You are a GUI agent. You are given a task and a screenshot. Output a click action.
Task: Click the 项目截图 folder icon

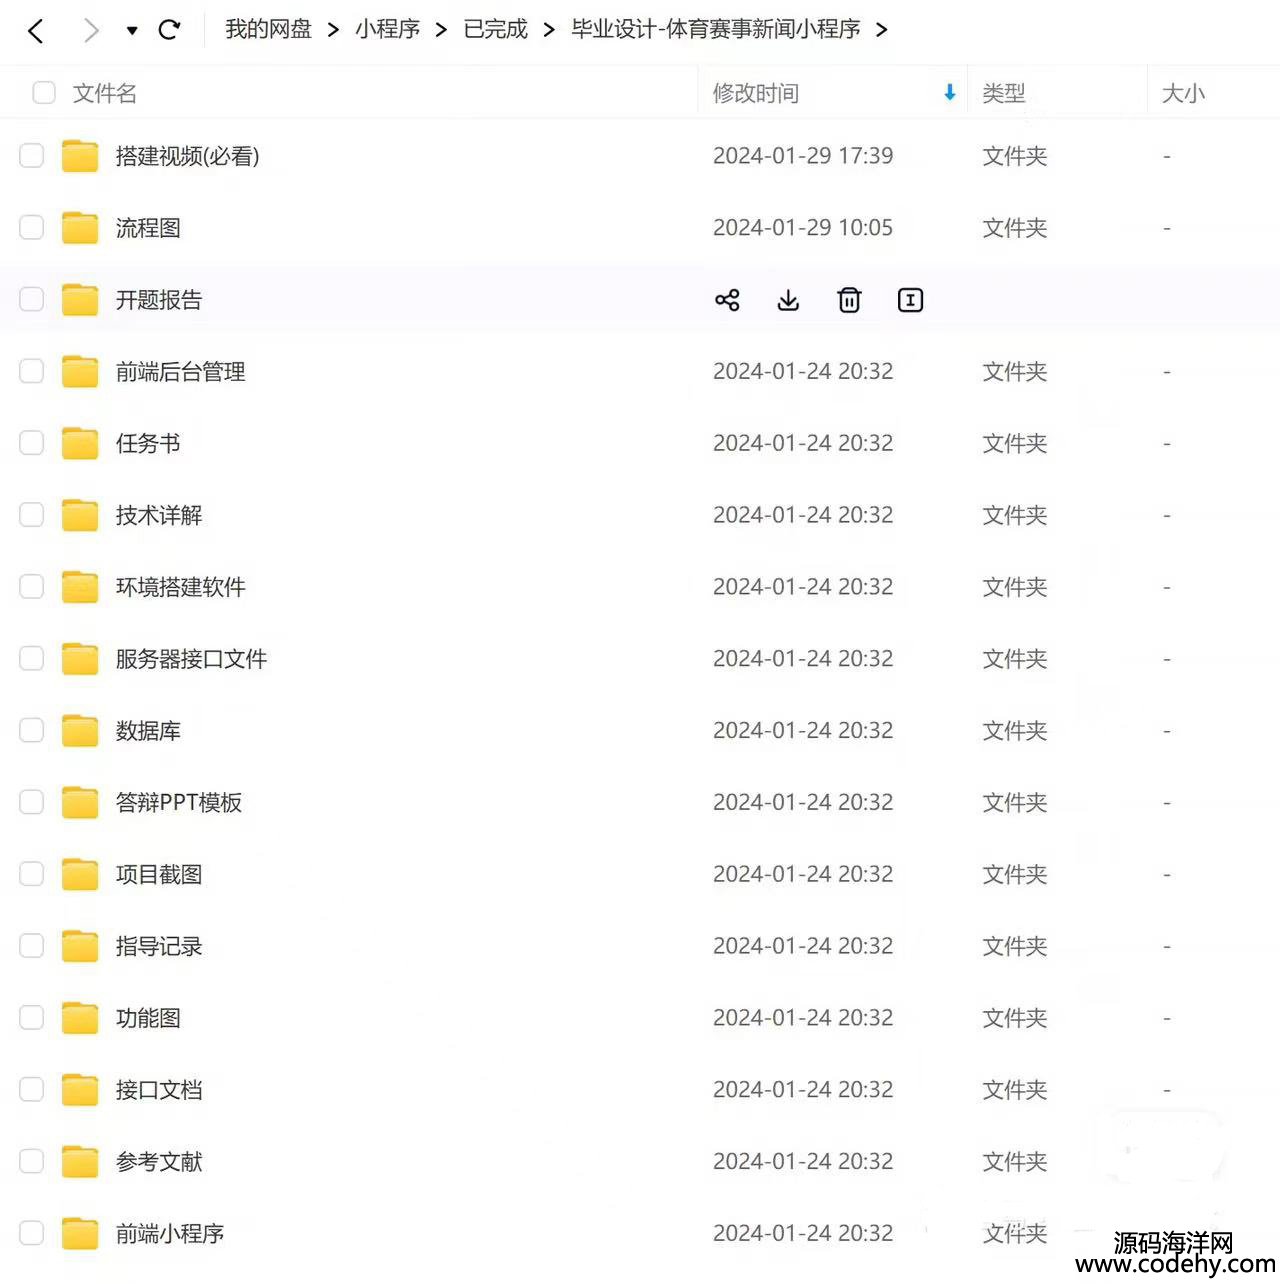coord(80,875)
